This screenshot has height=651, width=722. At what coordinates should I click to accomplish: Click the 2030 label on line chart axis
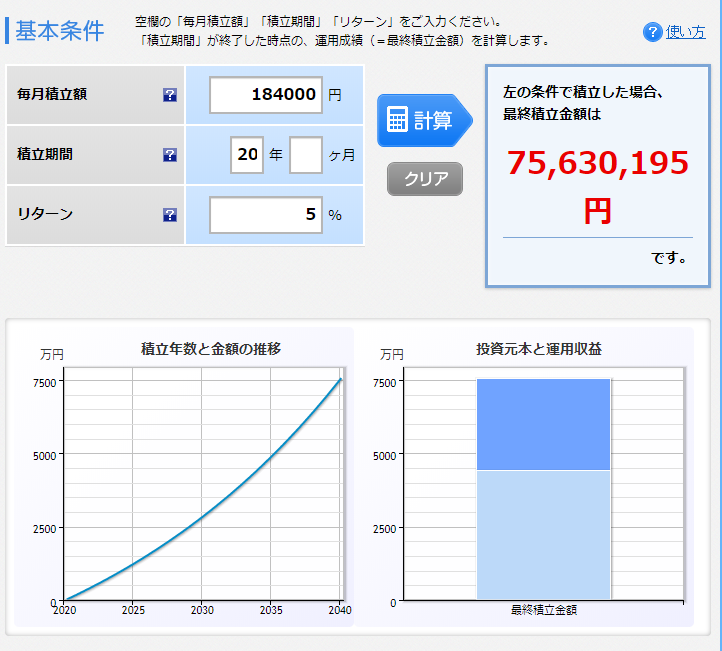(x=202, y=610)
